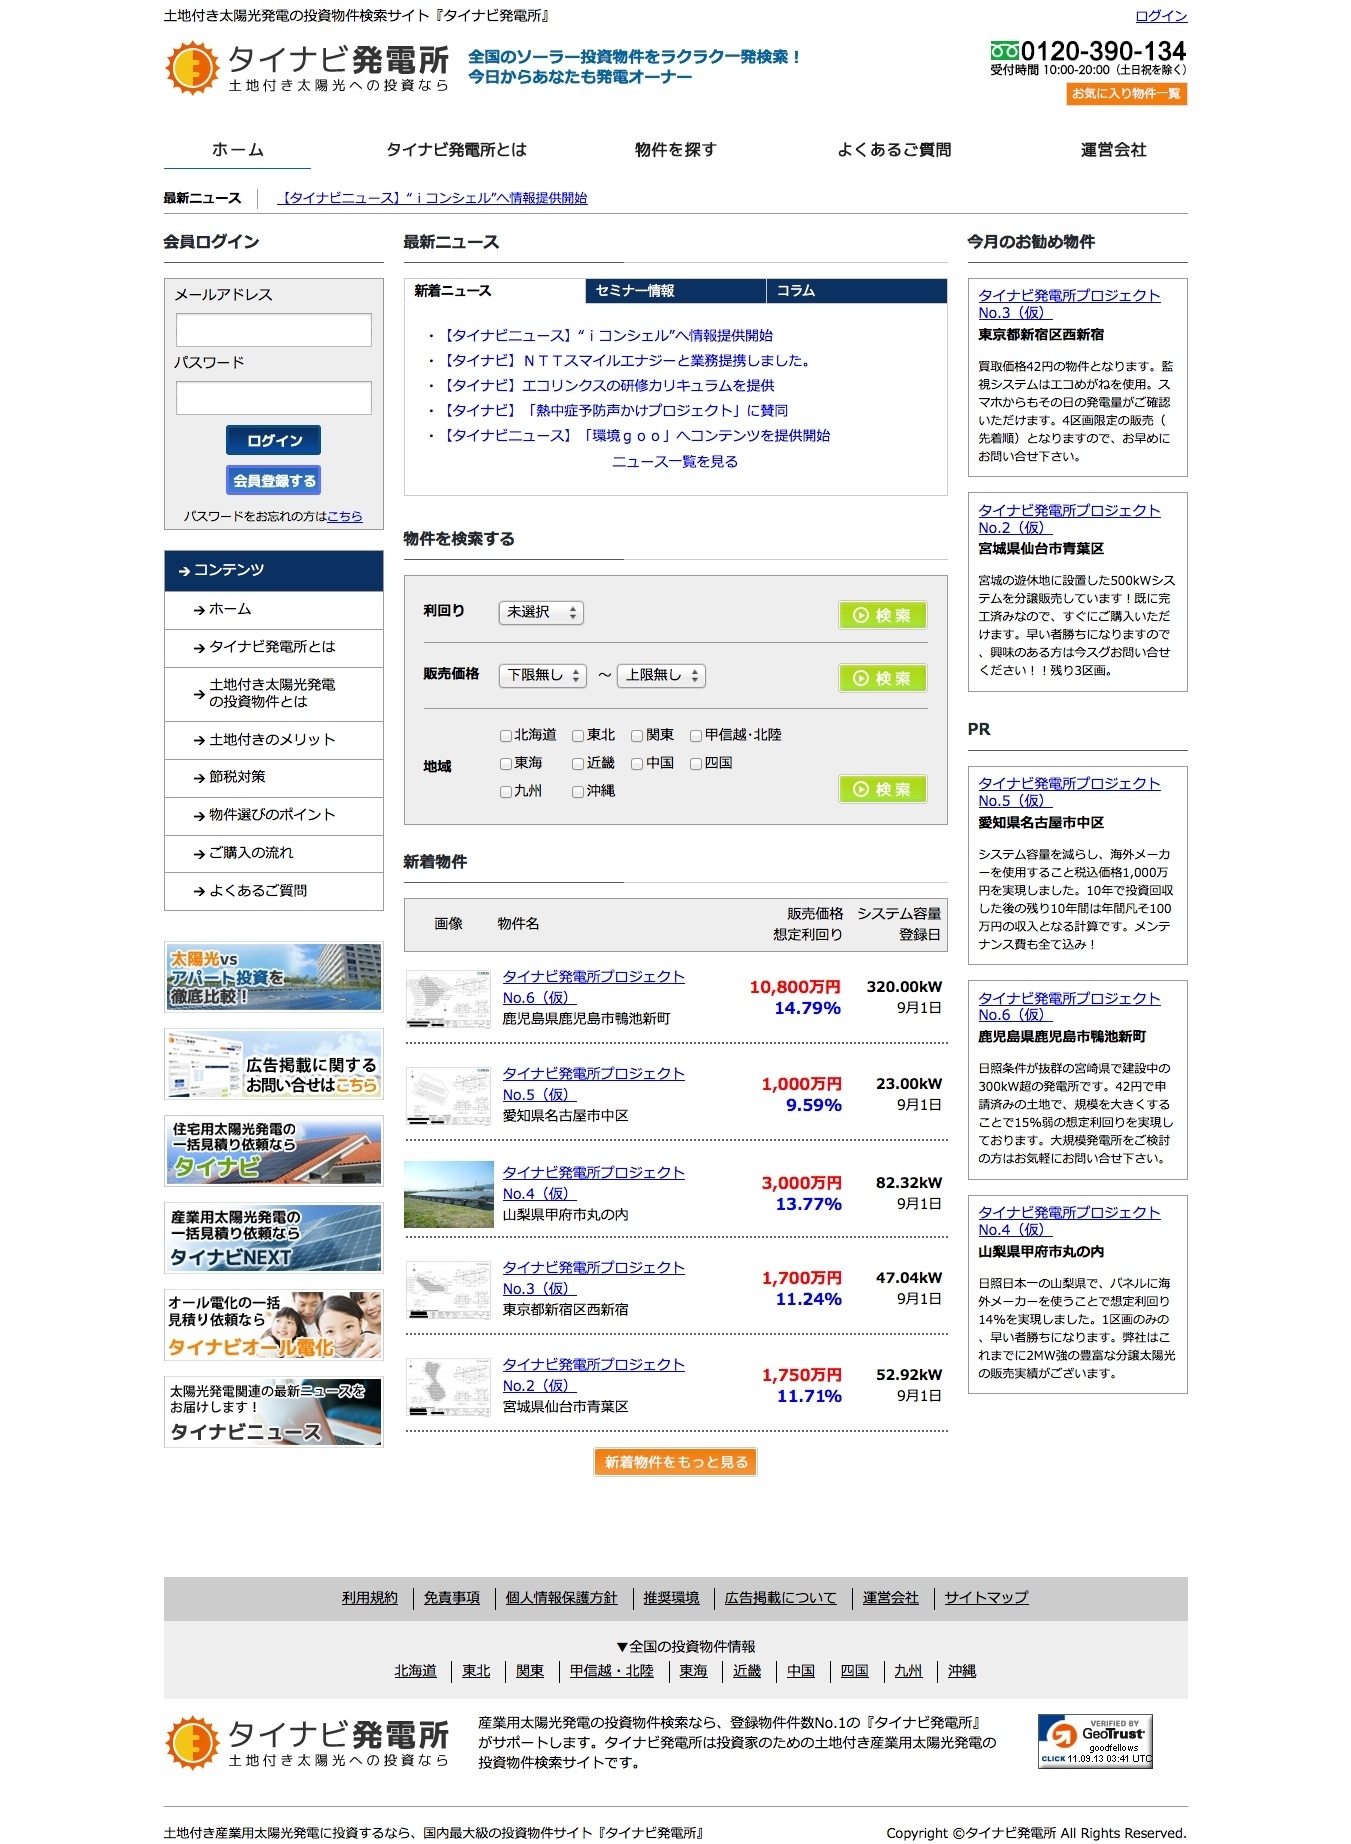Viewport: 1351px width, 1844px height.
Task: Select タイナビ発電所とは in main navigation
Action: coord(456,150)
